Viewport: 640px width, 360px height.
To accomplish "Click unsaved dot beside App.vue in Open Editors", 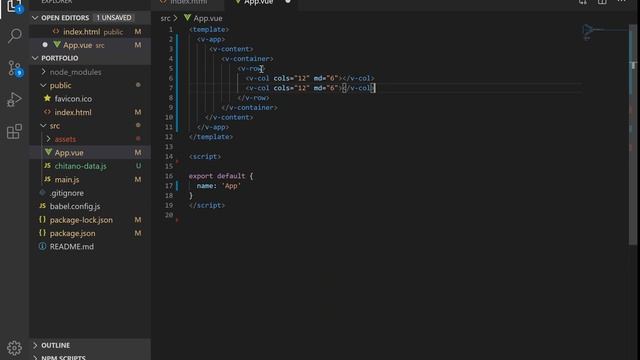I will pyautogui.click(x=45, y=44).
